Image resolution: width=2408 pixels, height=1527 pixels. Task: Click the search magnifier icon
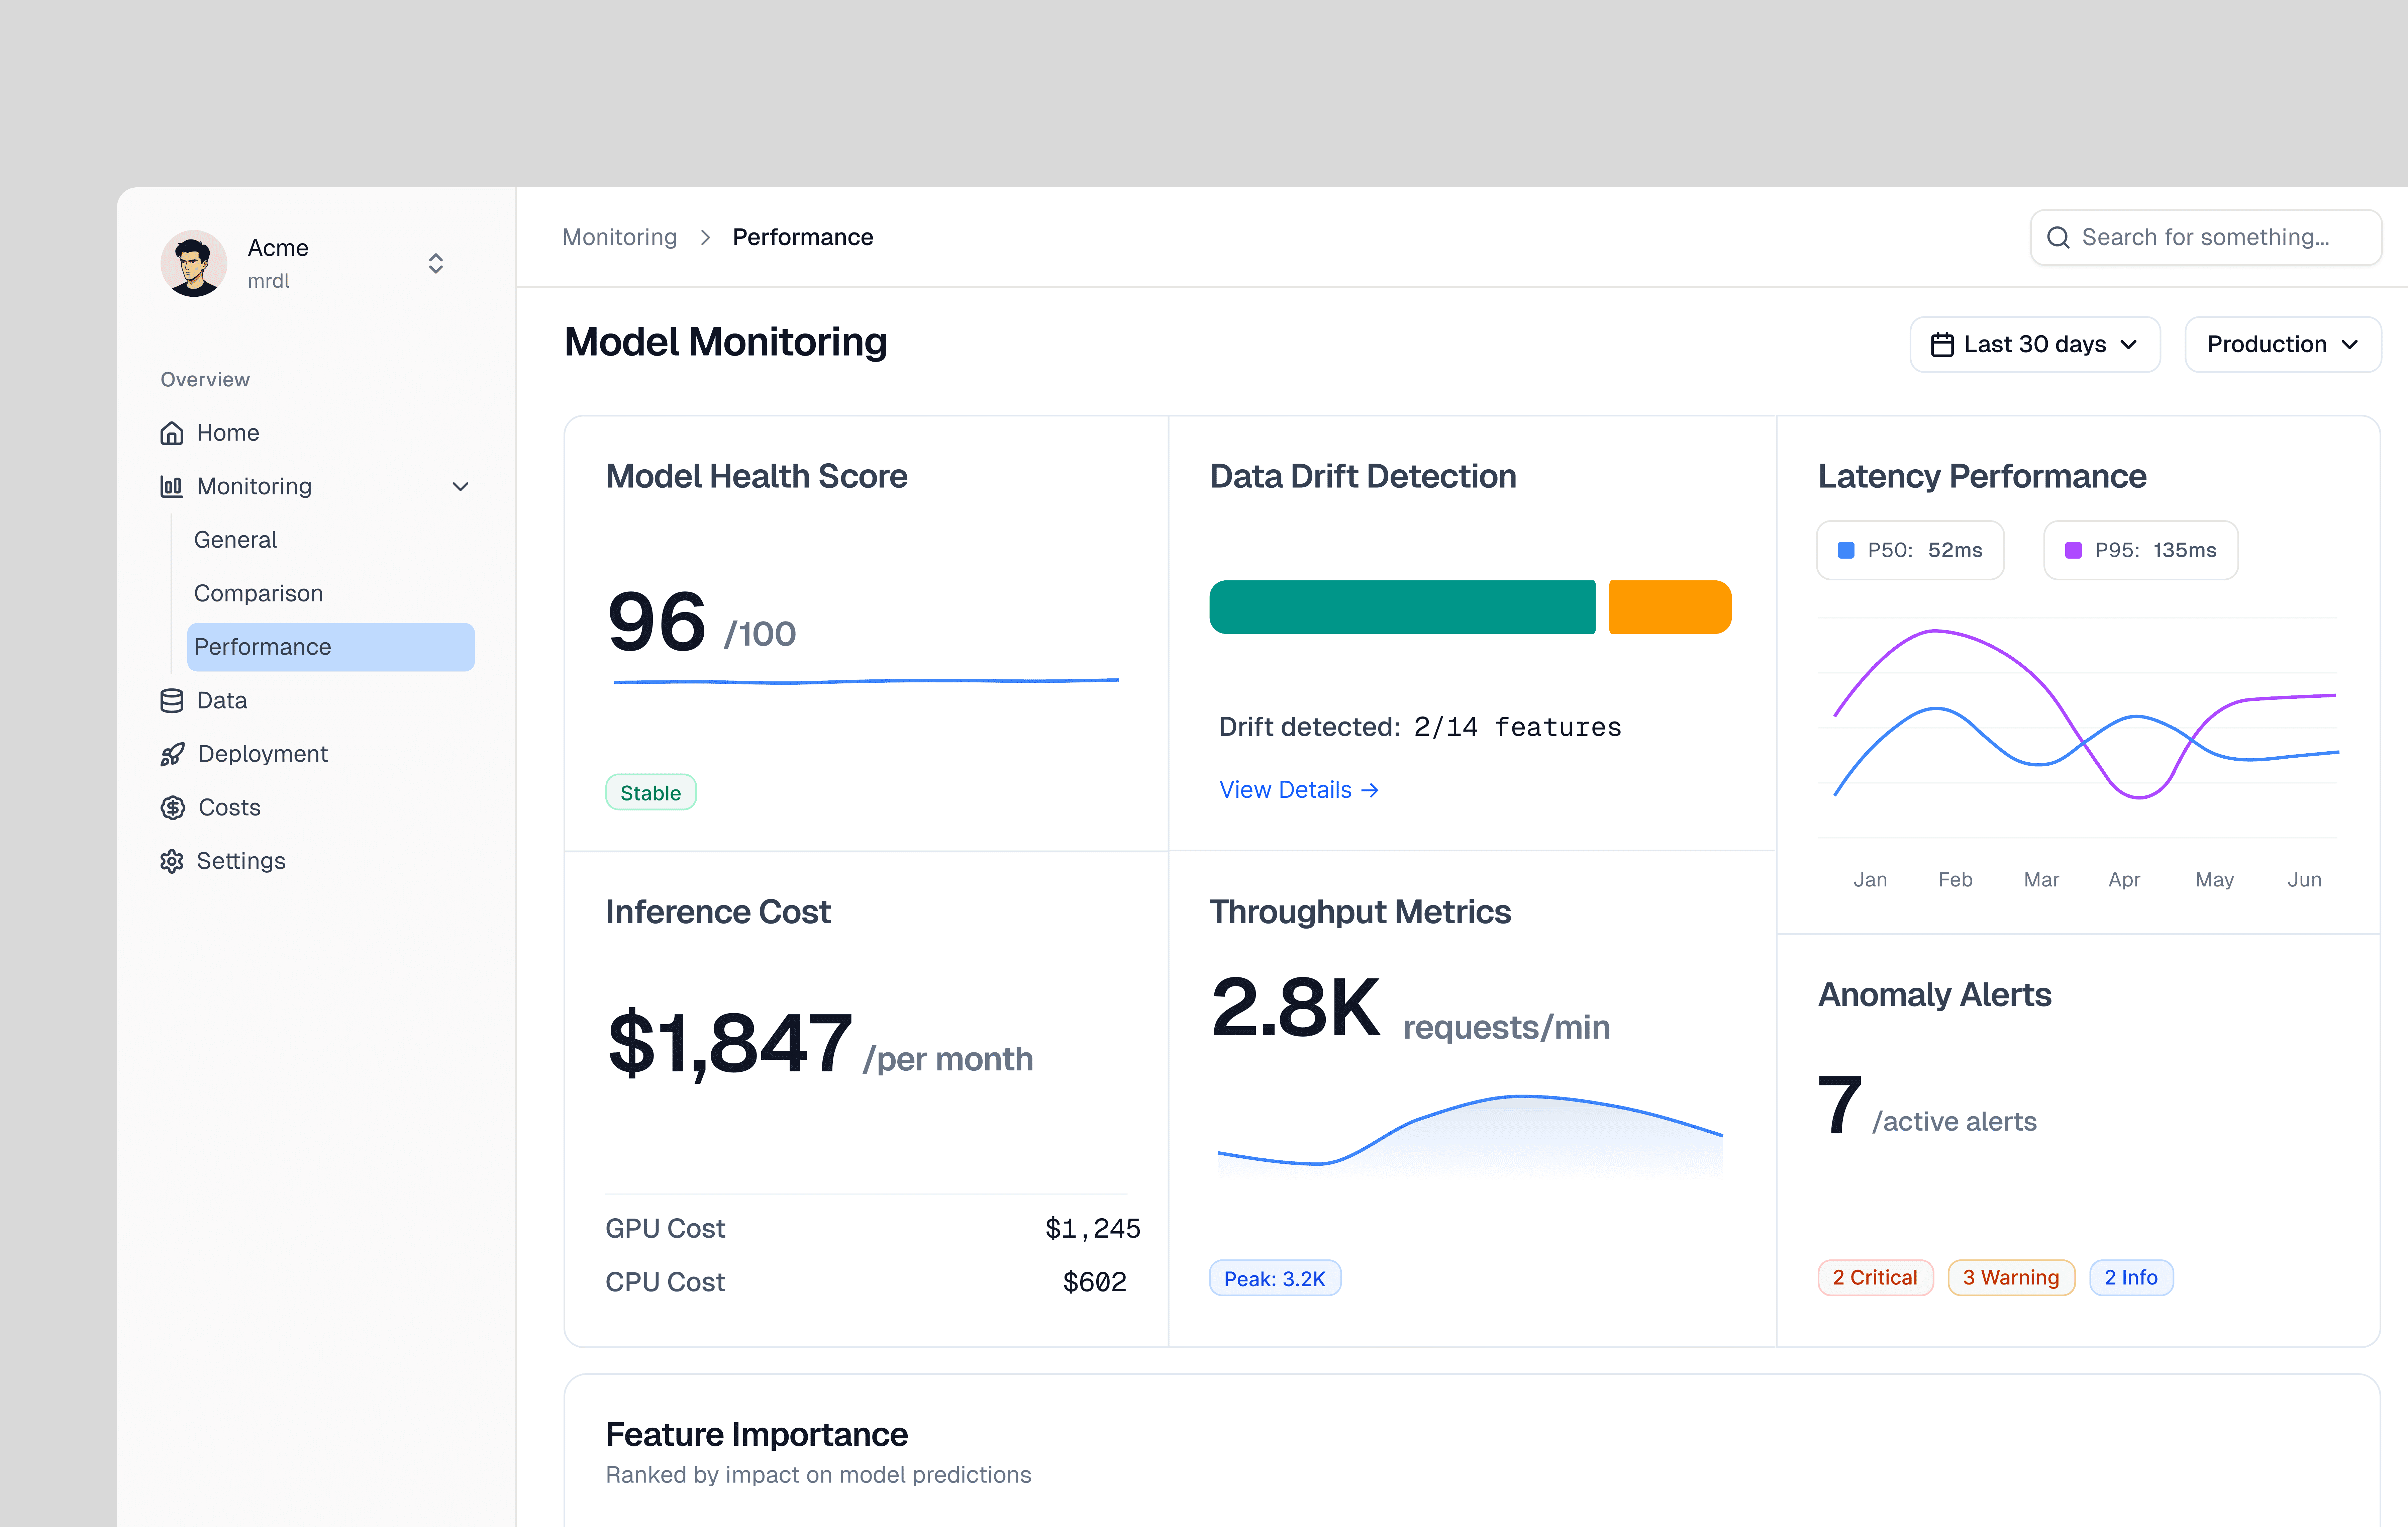(x=2058, y=237)
